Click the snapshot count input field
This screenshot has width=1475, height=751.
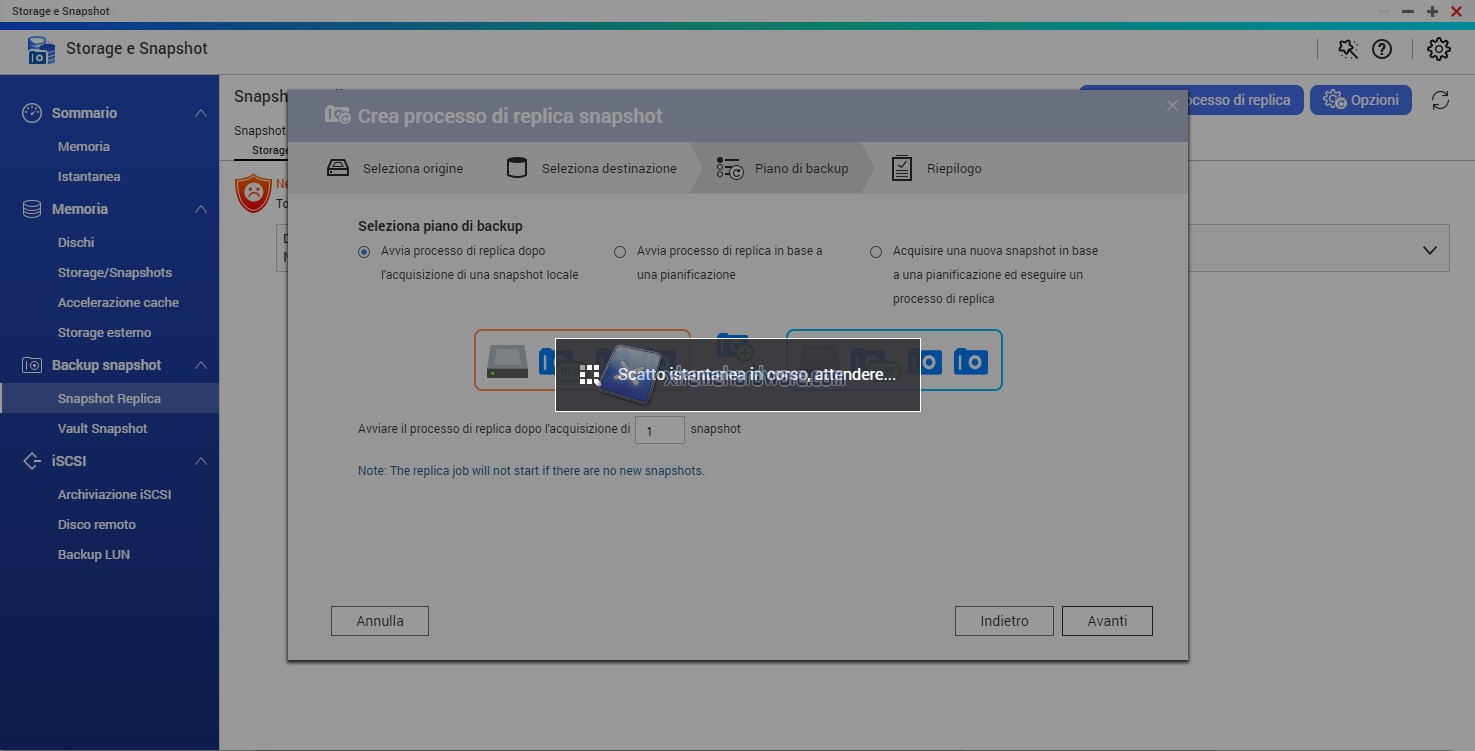659,430
